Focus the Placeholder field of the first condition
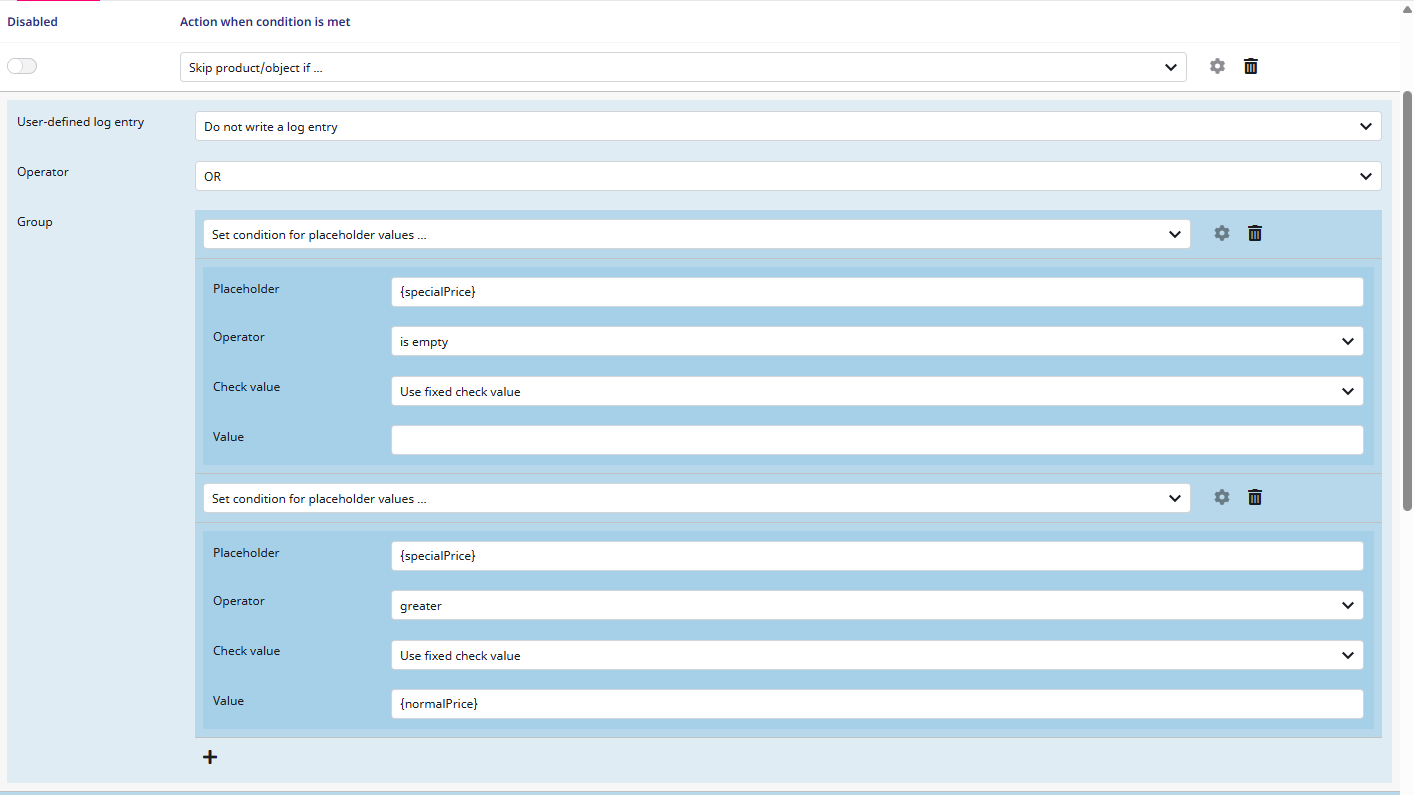1414x795 pixels. pos(876,292)
